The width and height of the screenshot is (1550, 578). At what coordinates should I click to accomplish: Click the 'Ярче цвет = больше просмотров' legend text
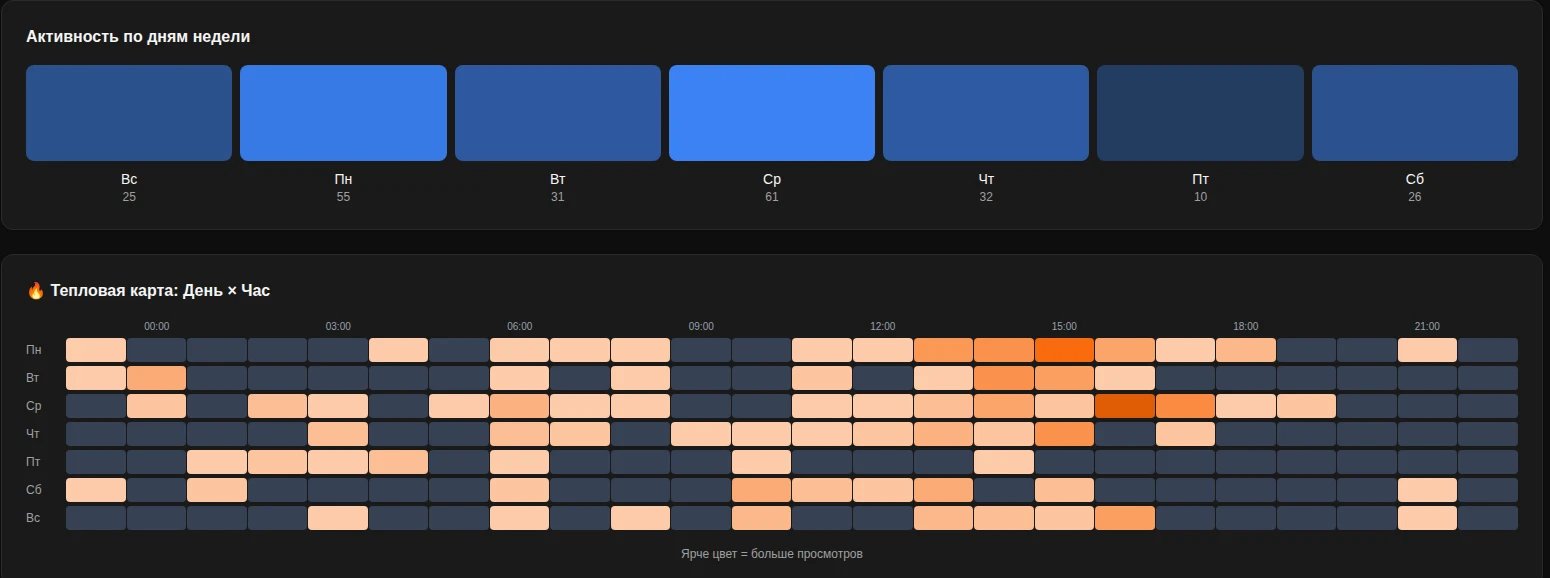771,554
